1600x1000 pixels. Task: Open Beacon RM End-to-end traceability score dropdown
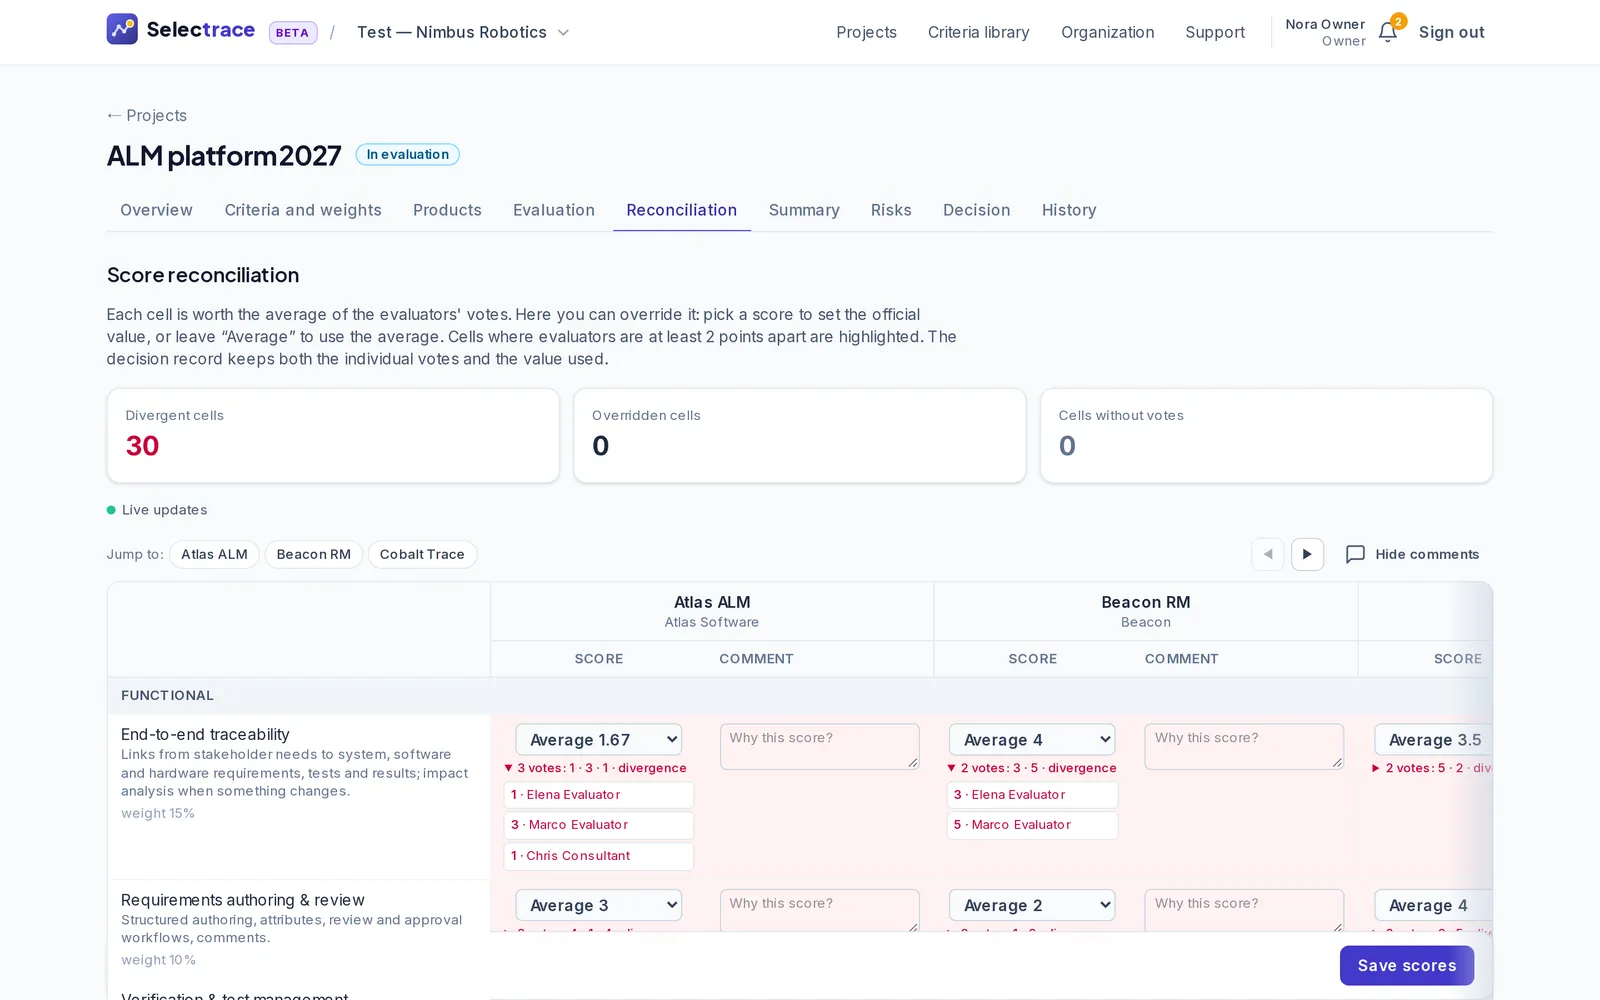click(x=1032, y=740)
